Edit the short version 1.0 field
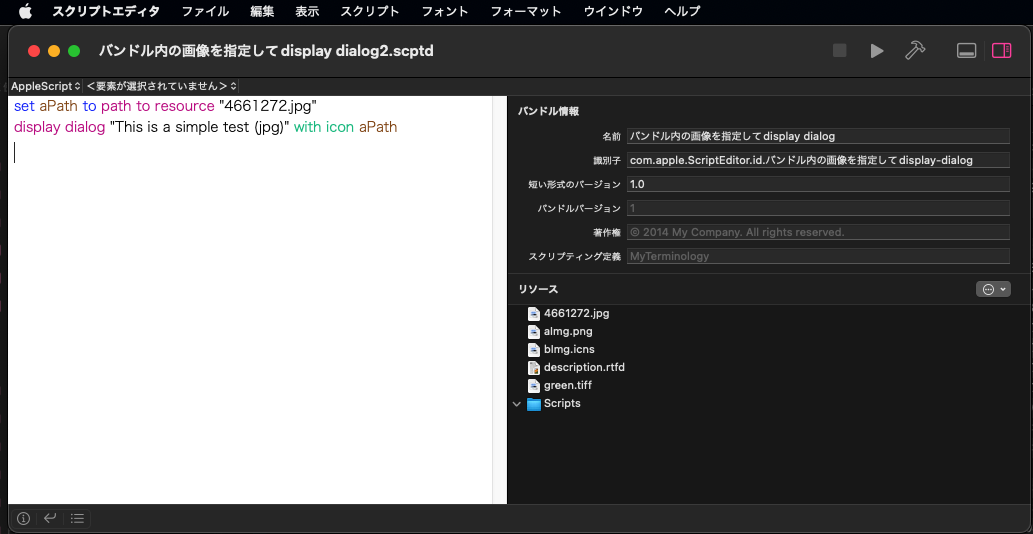Screen dimensions: 1033x534 (818, 184)
